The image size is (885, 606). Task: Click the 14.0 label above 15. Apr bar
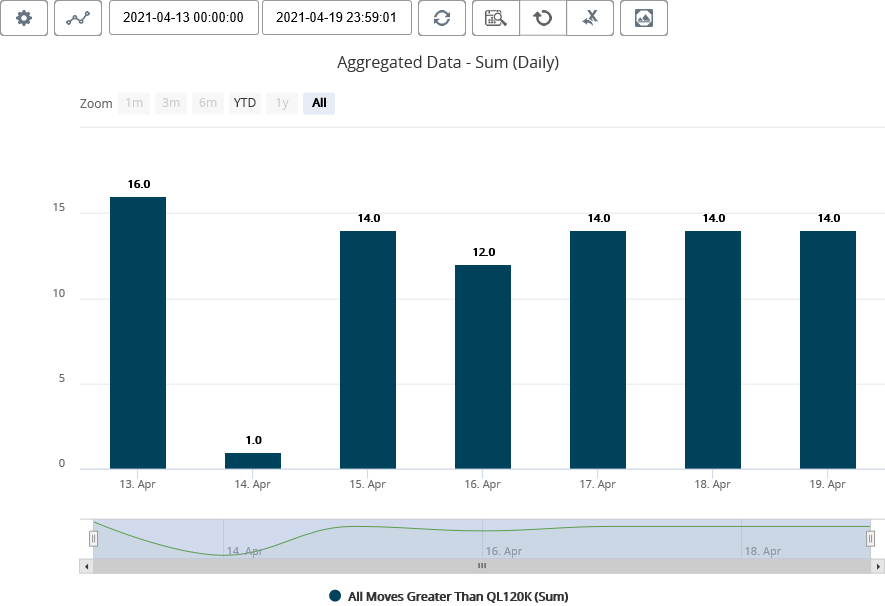coord(369,218)
